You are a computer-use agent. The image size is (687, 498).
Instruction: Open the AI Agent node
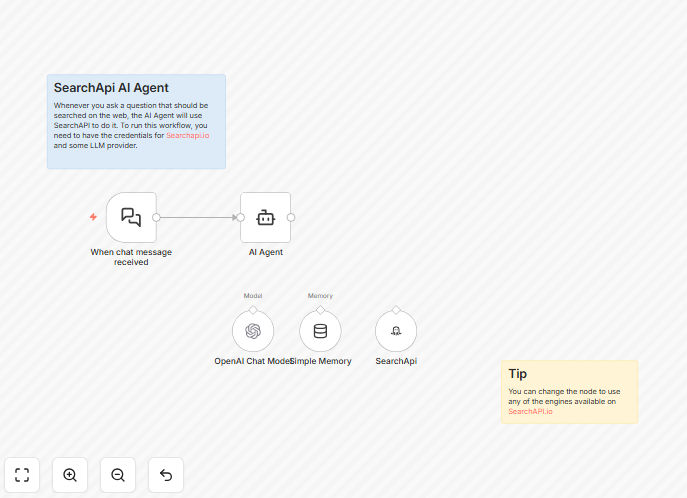click(266, 217)
